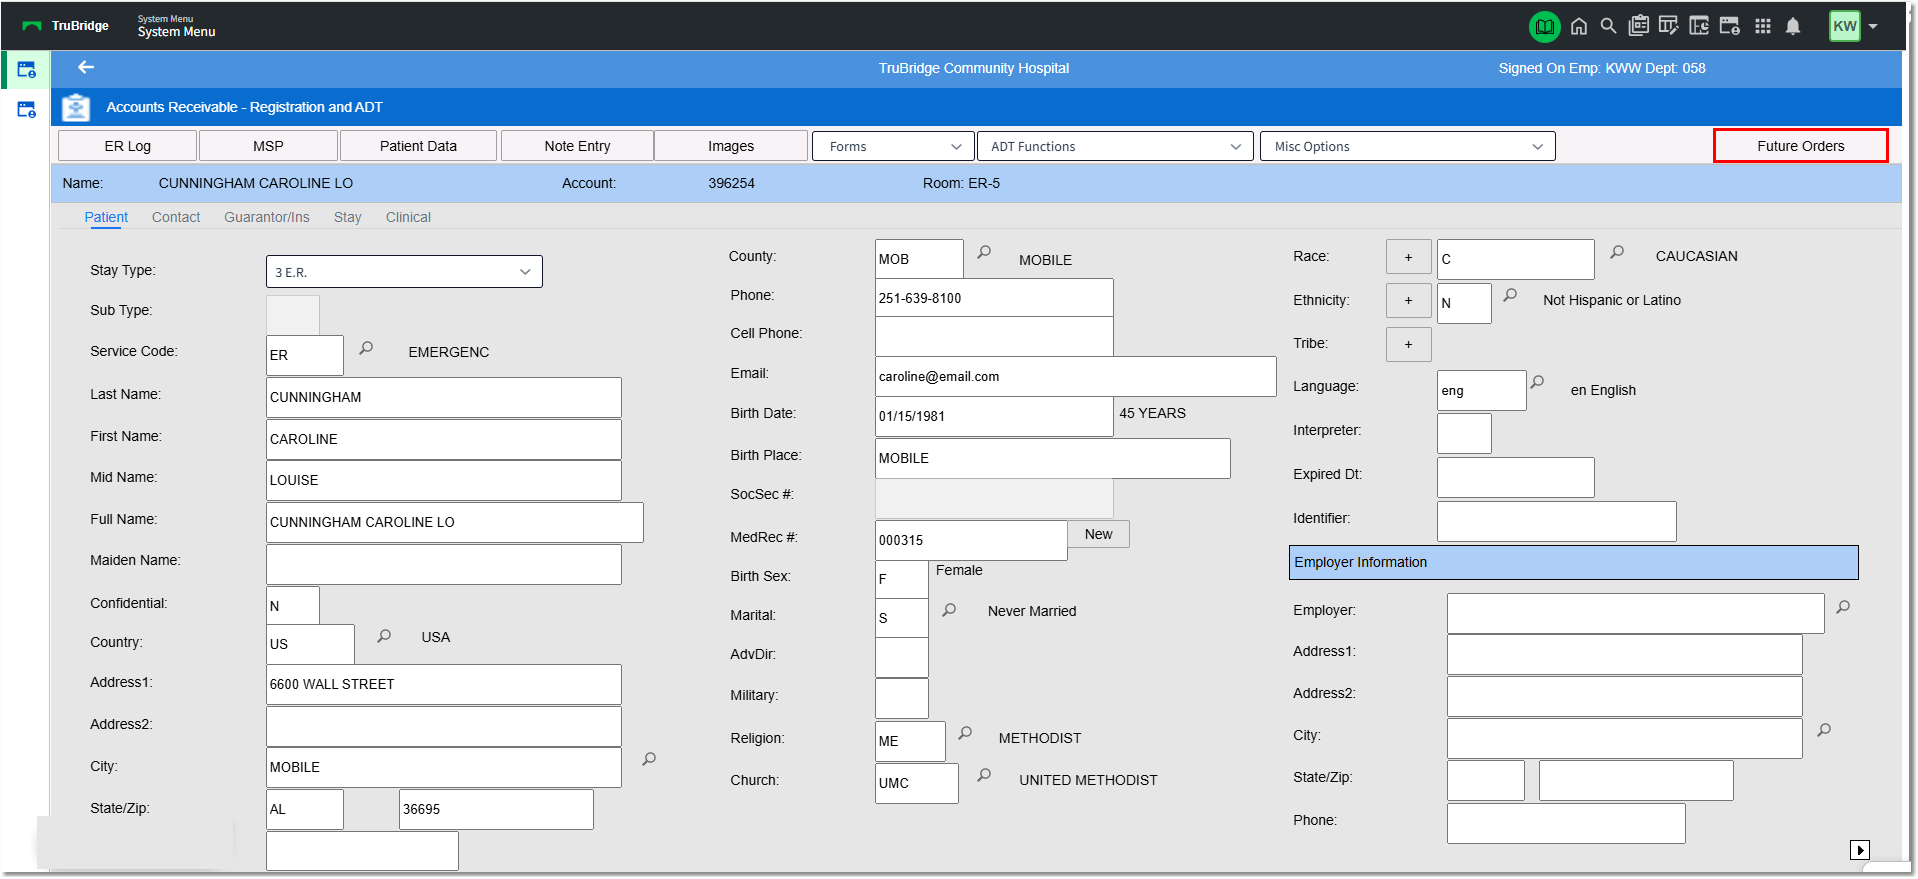Click the Address1 field with 6600 WALL STREET

point(444,684)
